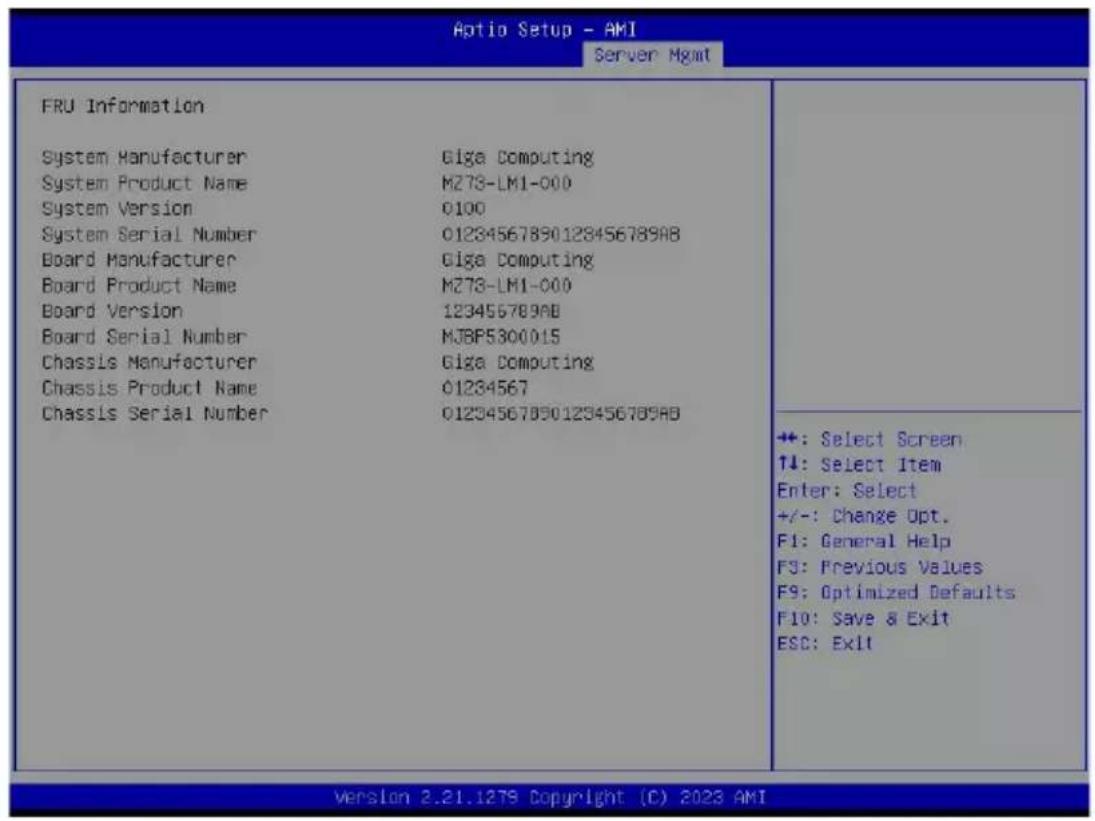
Task: Click the Chassis Product Name label
Action: click(x=149, y=388)
